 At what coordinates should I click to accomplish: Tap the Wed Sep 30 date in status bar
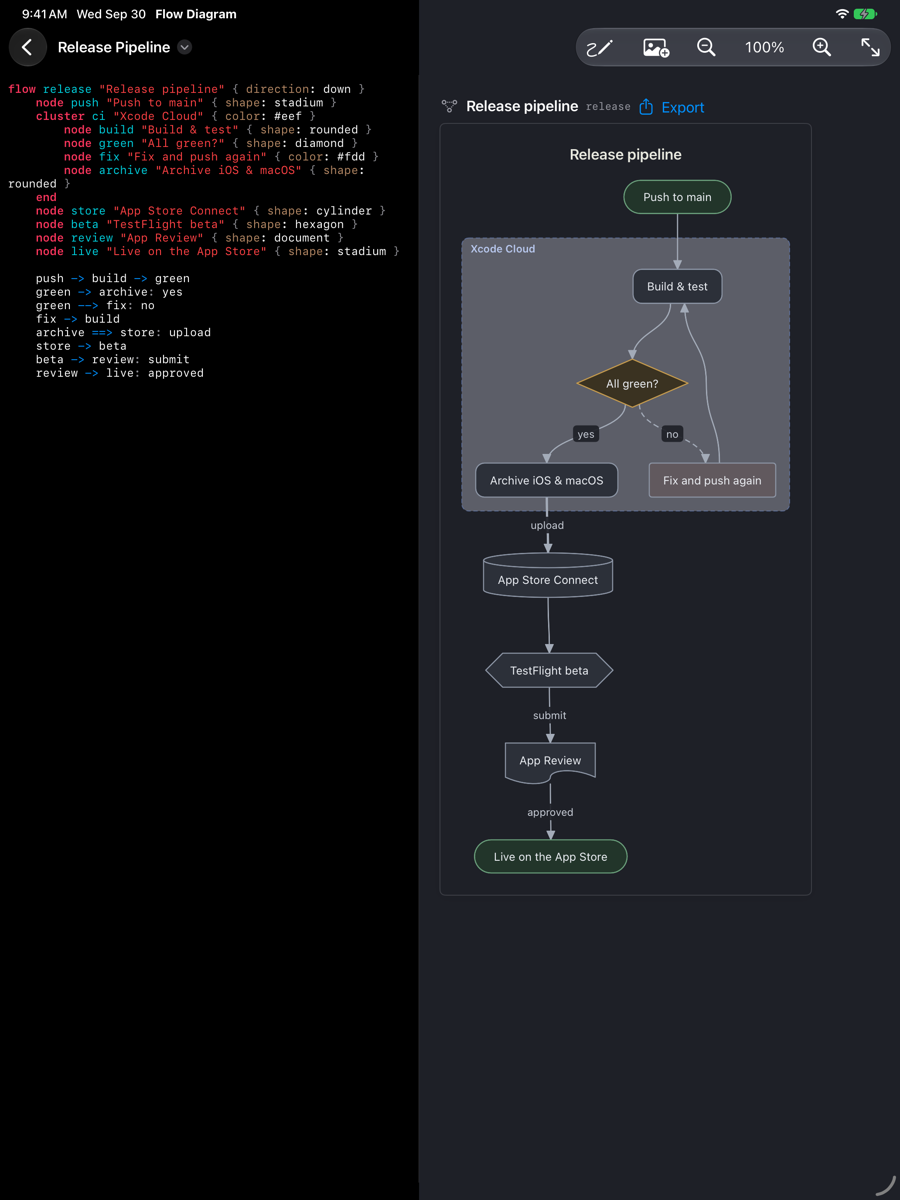pos(111,14)
